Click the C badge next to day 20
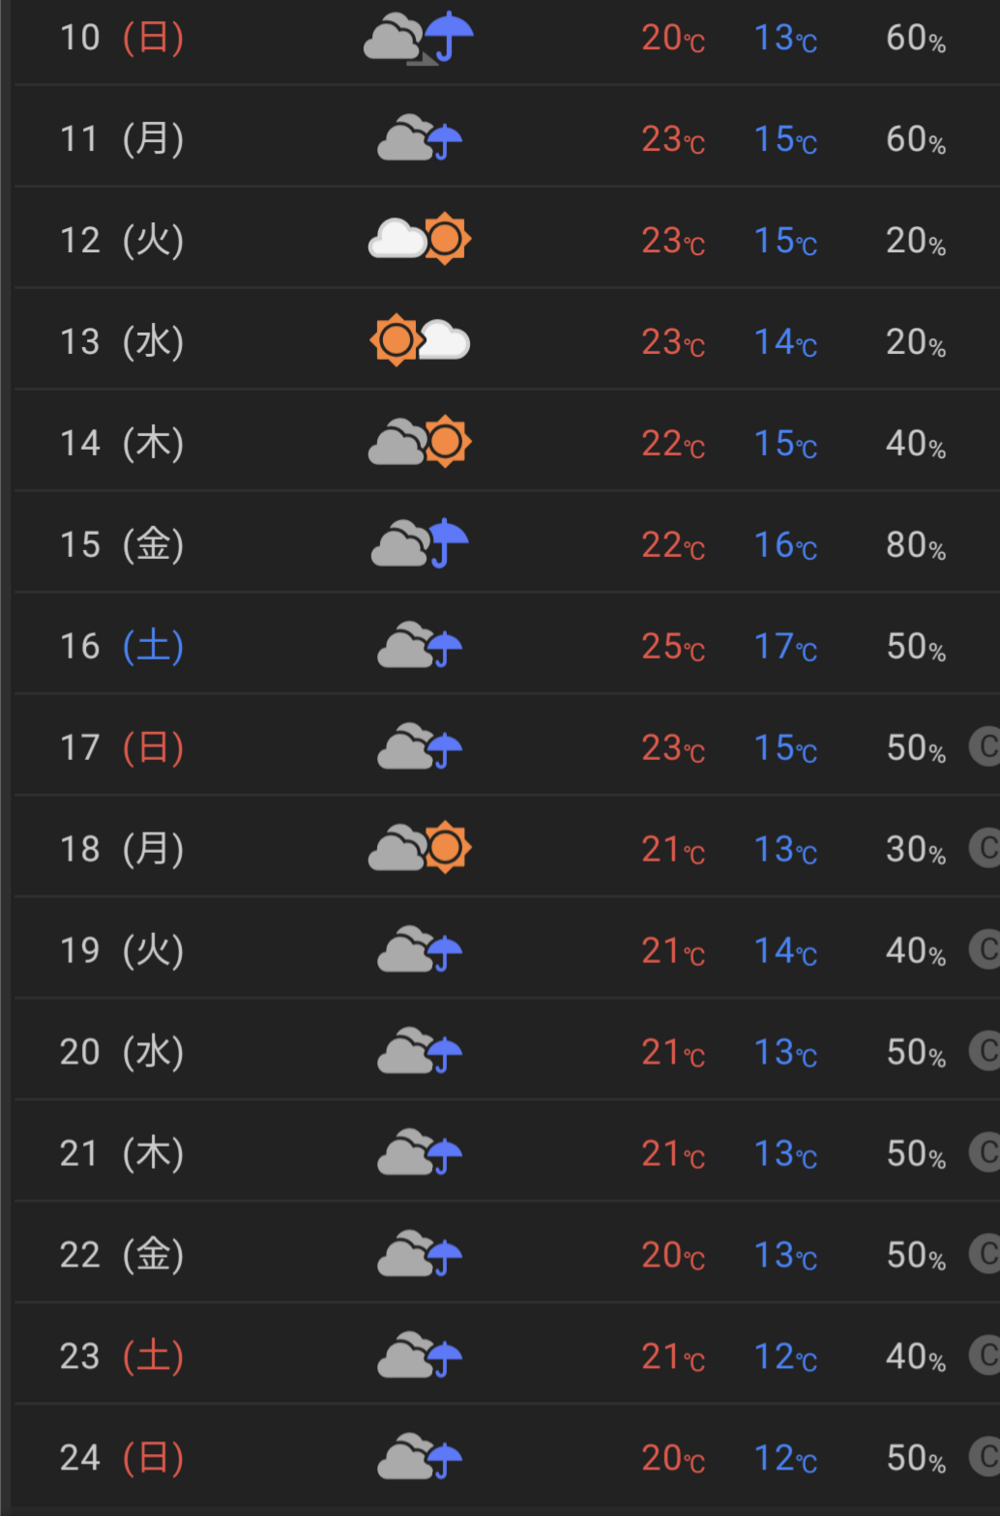This screenshot has width=1000, height=1516. [x=986, y=1051]
